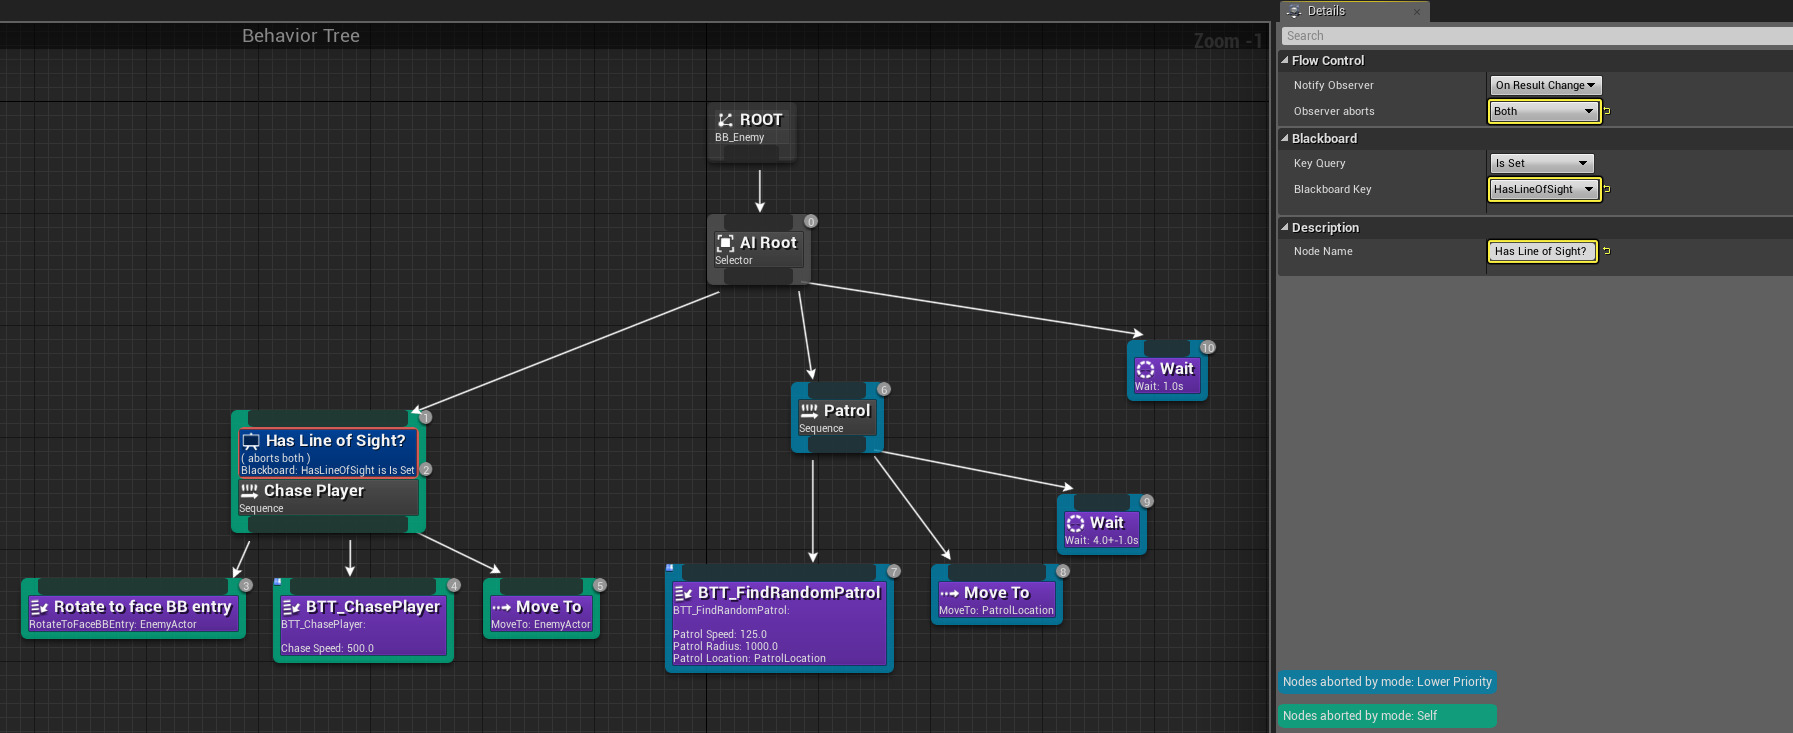Viewport: 1793px width, 733px height.
Task: Click the Details panel Search field
Action: [1535, 36]
